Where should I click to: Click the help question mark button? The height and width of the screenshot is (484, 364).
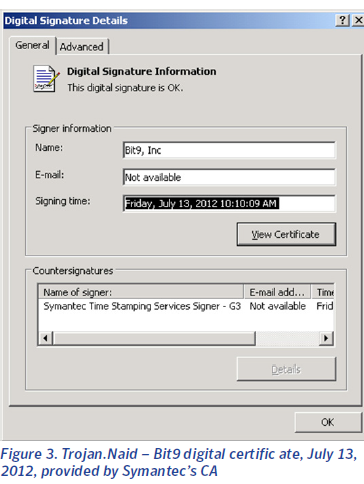click(343, 21)
